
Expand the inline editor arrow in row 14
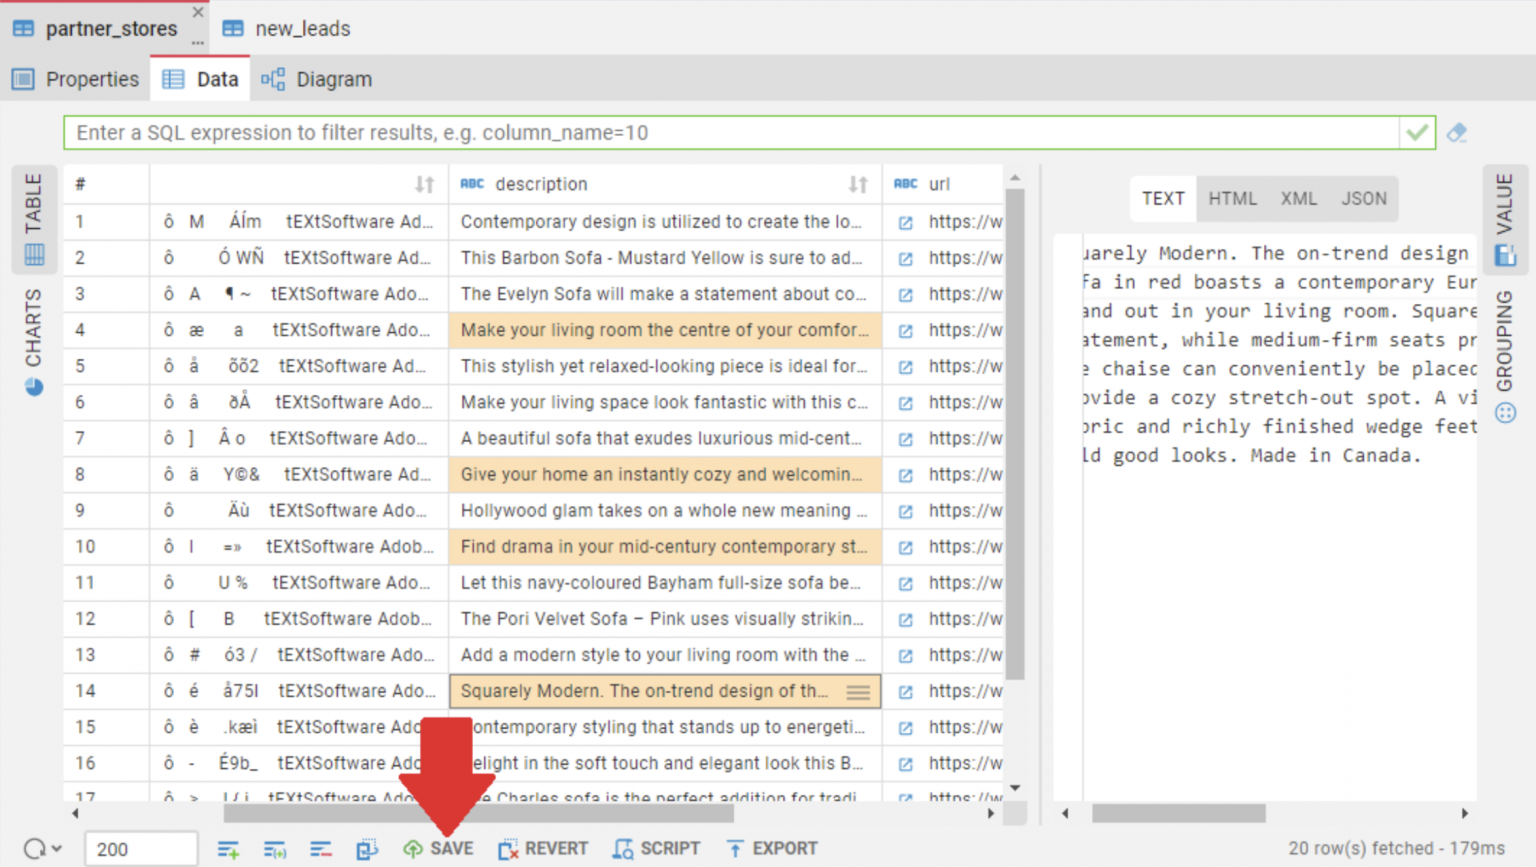click(x=858, y=690)
